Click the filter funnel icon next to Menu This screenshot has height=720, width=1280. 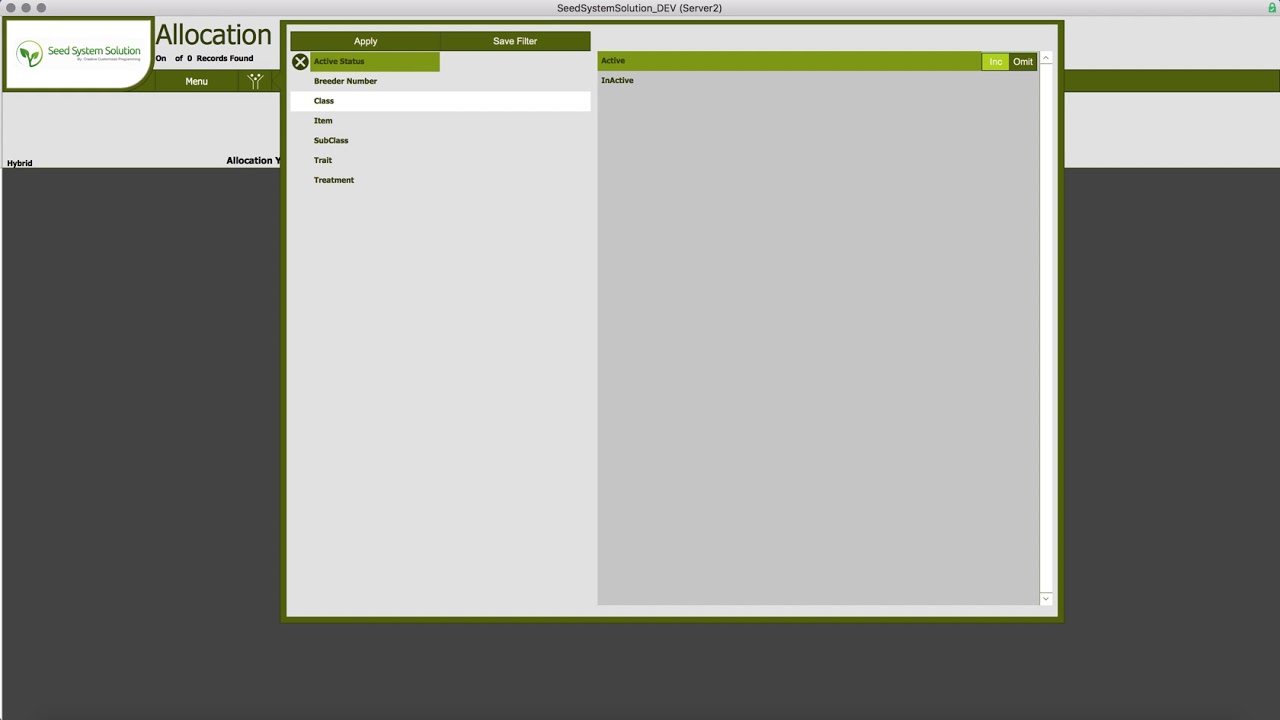[256, 81]
